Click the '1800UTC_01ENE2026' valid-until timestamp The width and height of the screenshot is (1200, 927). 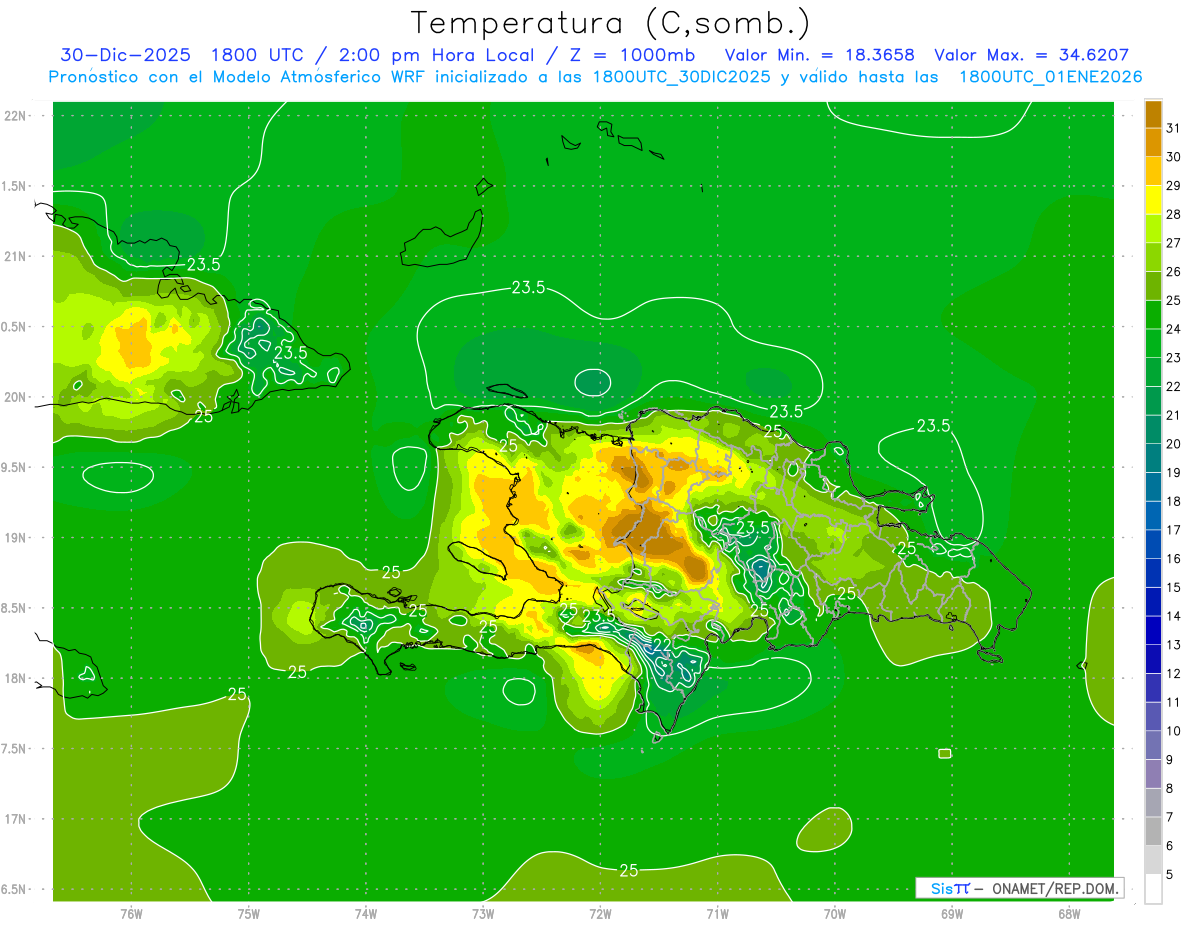(x=1050, y=77)
